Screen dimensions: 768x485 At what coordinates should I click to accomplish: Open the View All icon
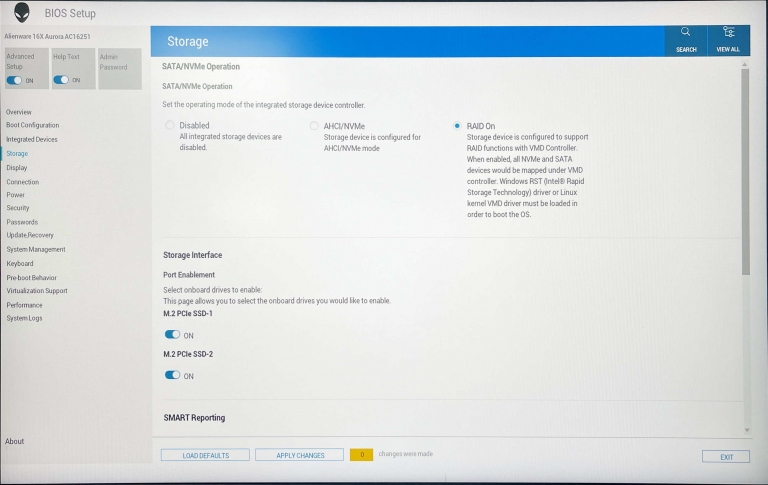coord(727,33)
